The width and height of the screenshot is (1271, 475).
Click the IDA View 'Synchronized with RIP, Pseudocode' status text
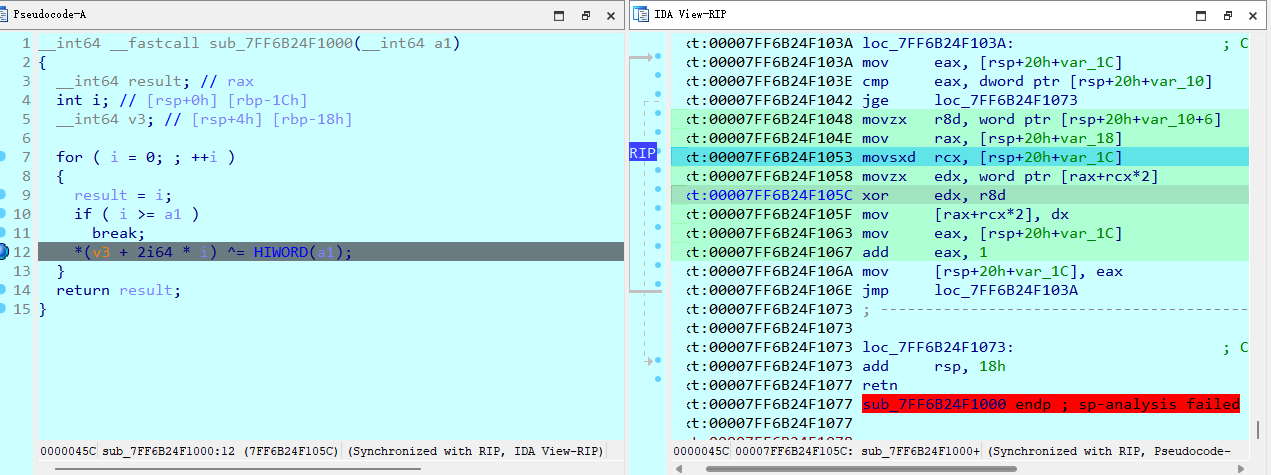point(1107,451)
